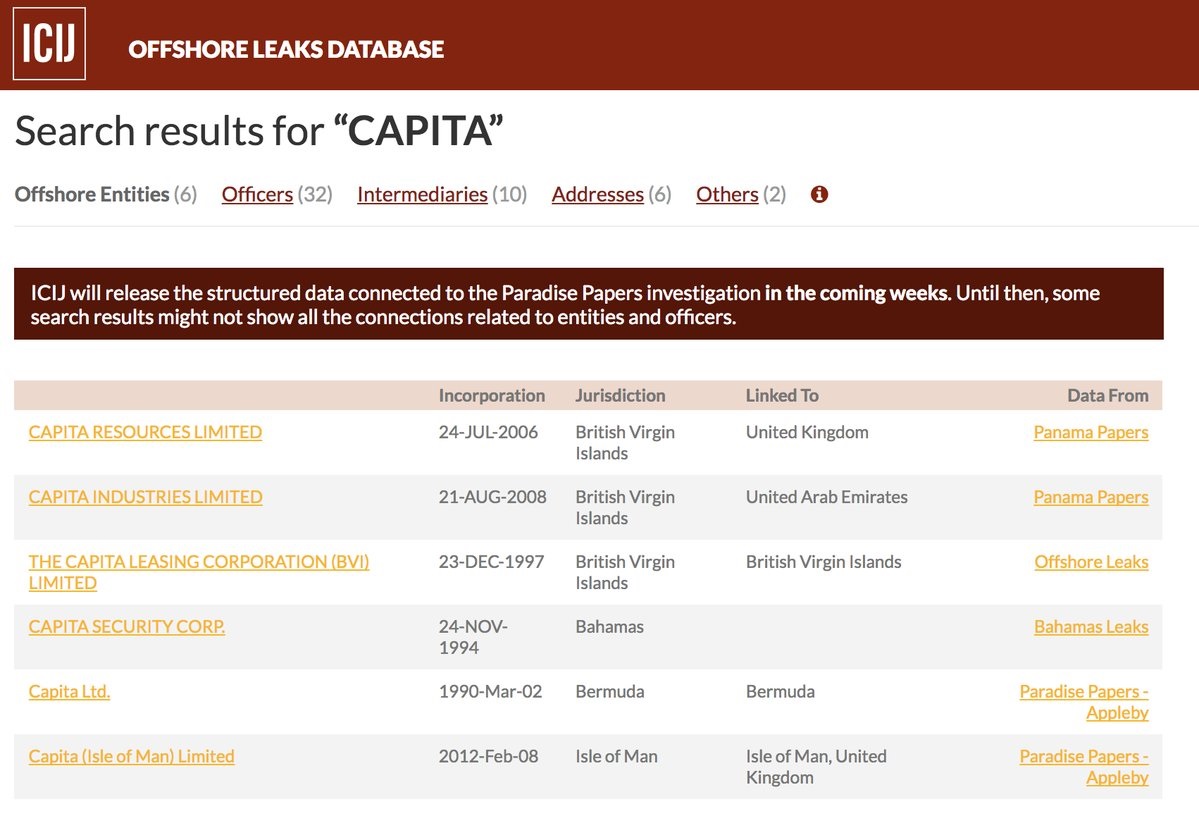Screen dimensions: 1199x816
Task: Open Capita (Isle of Man) Limited
Action: 132,756
